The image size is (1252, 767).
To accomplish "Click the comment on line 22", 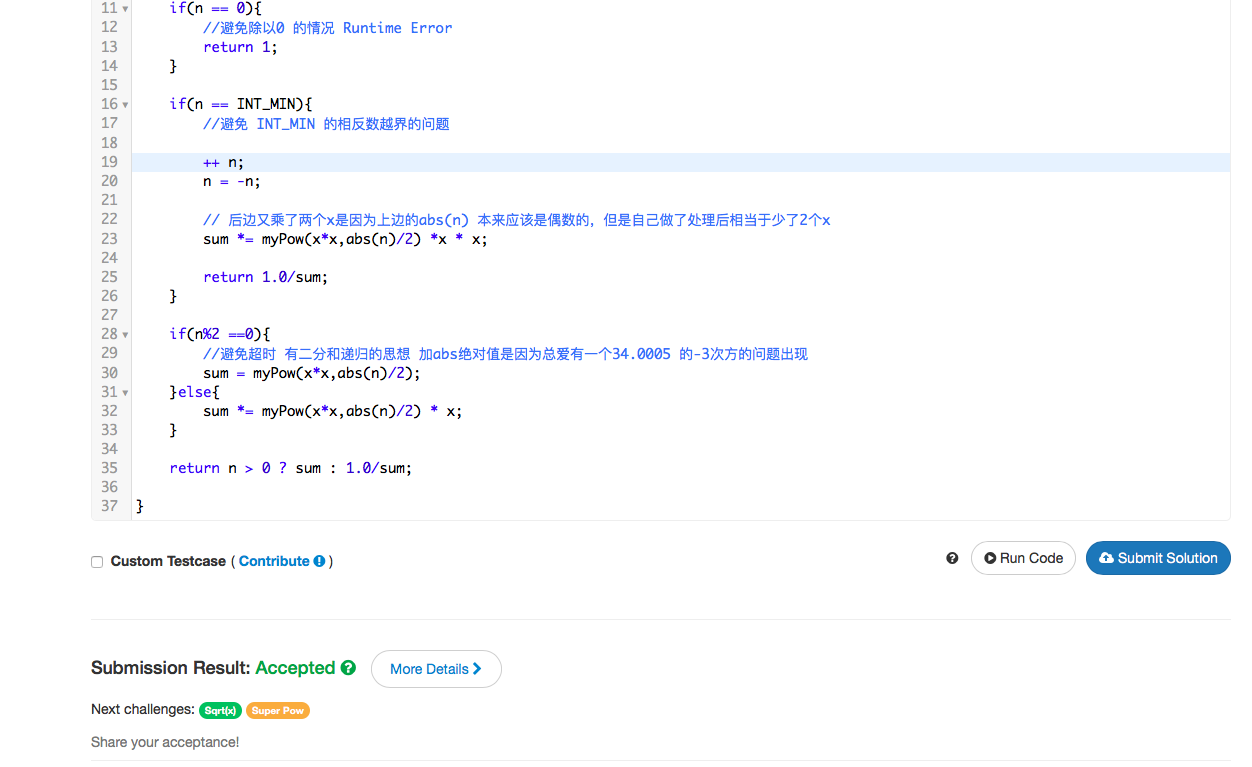I will click(x=517, y=220).
